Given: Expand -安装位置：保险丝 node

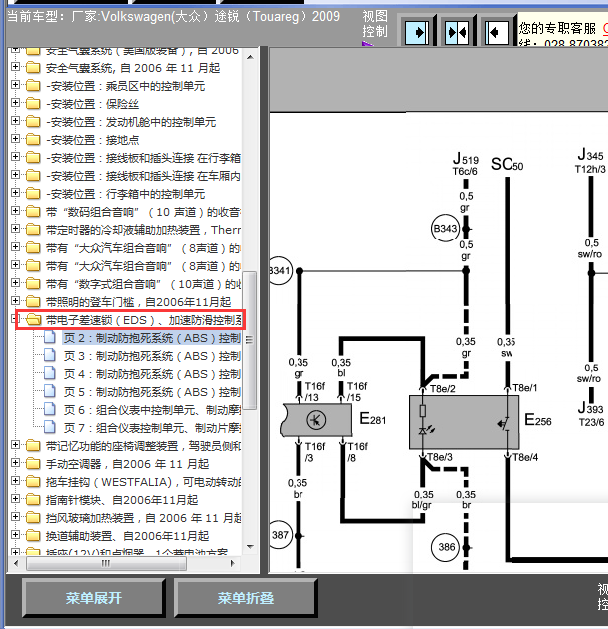Looking at the screenshot, I should pos(15,103).
